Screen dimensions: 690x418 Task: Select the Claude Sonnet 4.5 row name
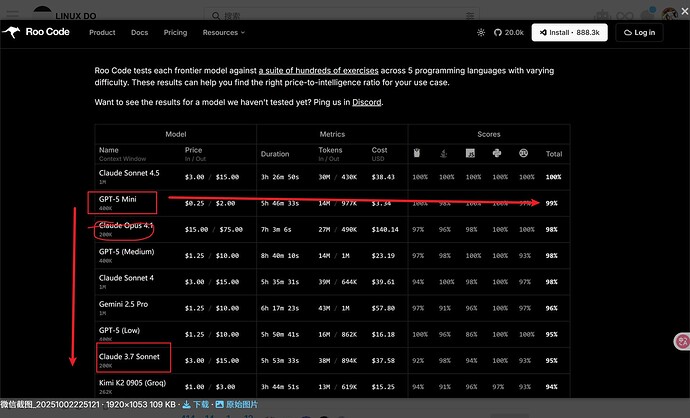(129, 173)
